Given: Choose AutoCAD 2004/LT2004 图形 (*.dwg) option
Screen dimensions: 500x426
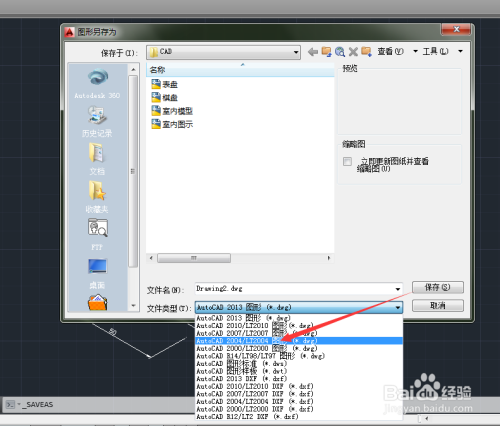Looking at the screenshot, I should pos(299,341).
